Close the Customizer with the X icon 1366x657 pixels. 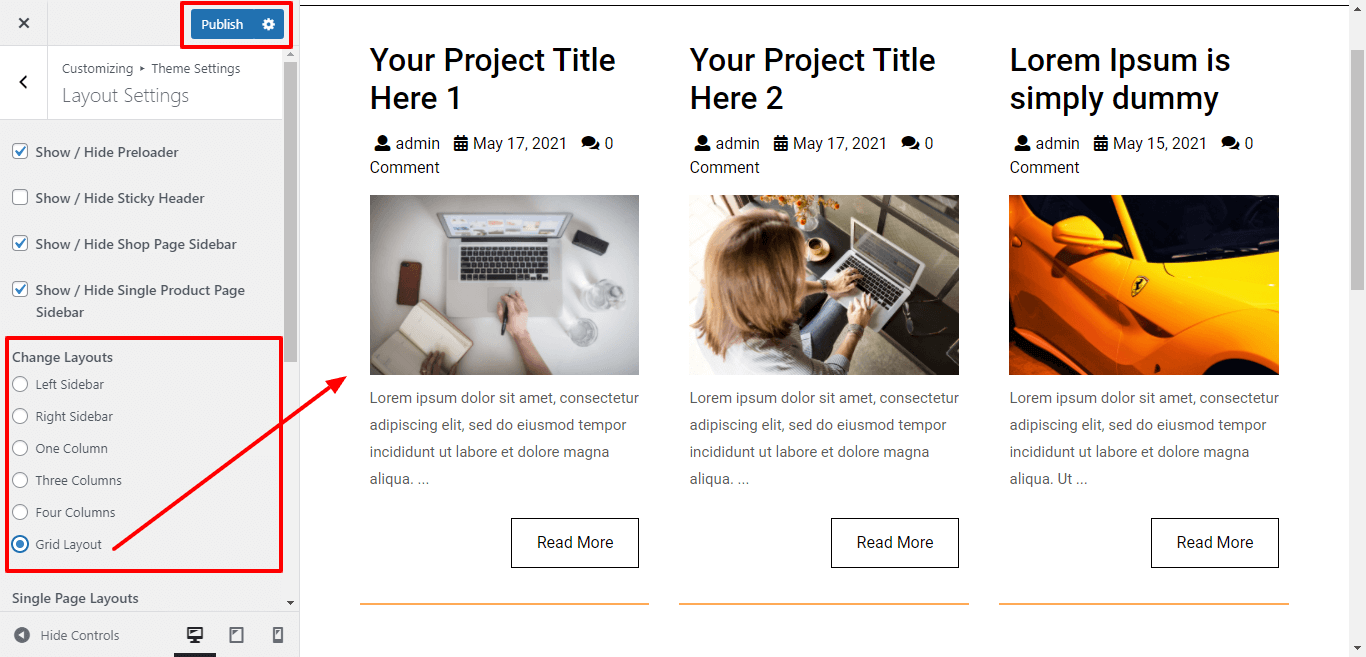coord(24,23)
